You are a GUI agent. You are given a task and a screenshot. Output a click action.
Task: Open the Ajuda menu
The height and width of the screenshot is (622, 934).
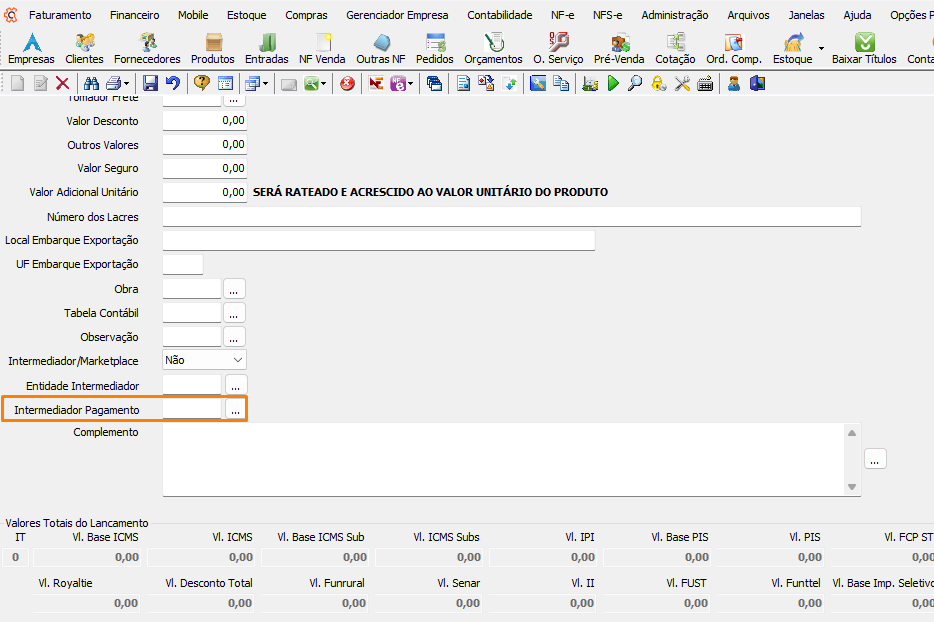tap(857, 15)
